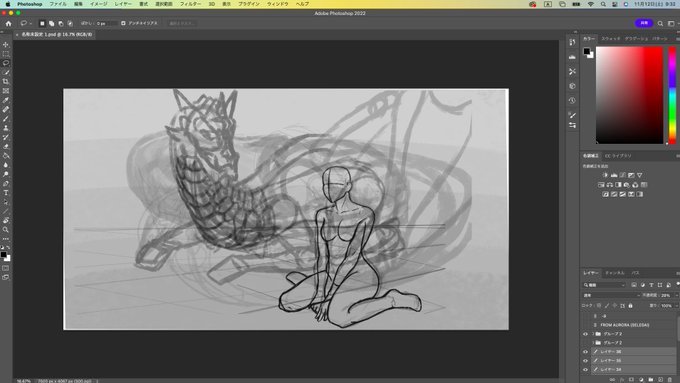Add a Levels adjustment

click(x=614, y=175)
